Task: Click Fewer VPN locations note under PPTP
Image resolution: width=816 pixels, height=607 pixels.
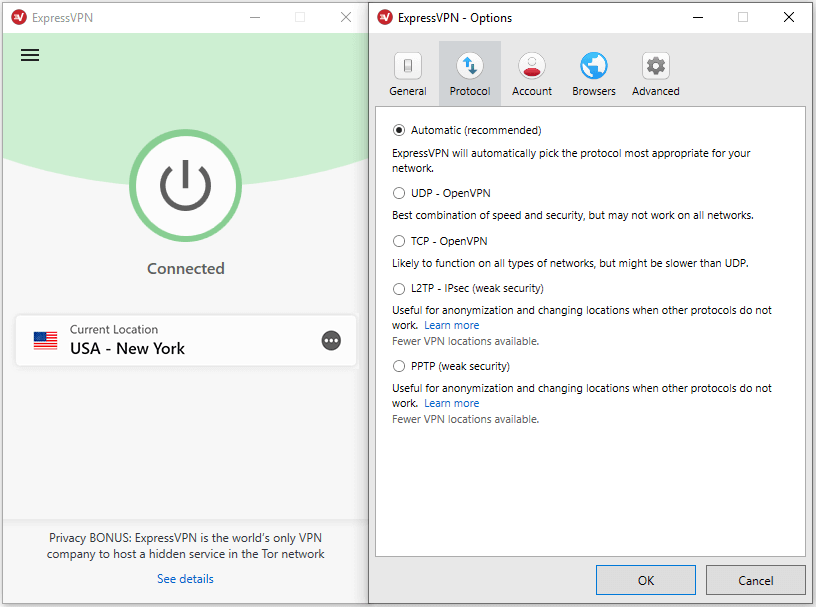Action: pos(466,420)
